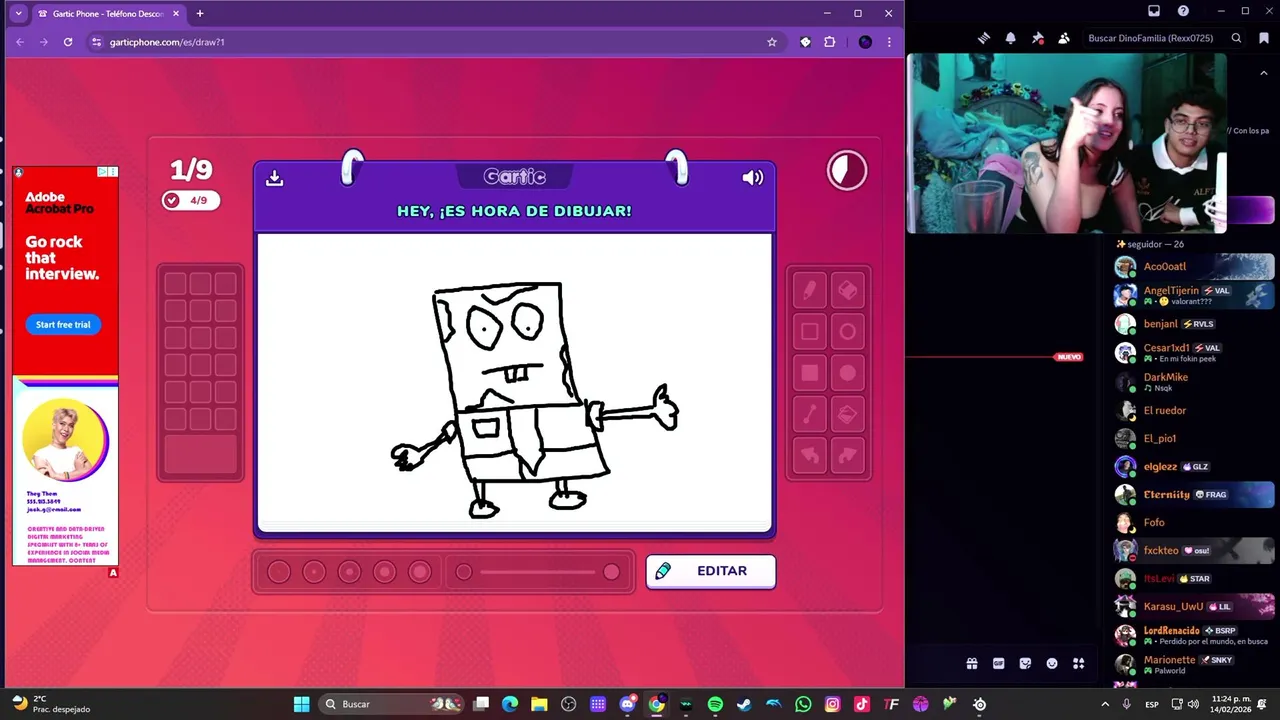Viewport: 1280px width, 720px height.
Task: Open ad info icon beside ad close
Action: tap(102, 172)
